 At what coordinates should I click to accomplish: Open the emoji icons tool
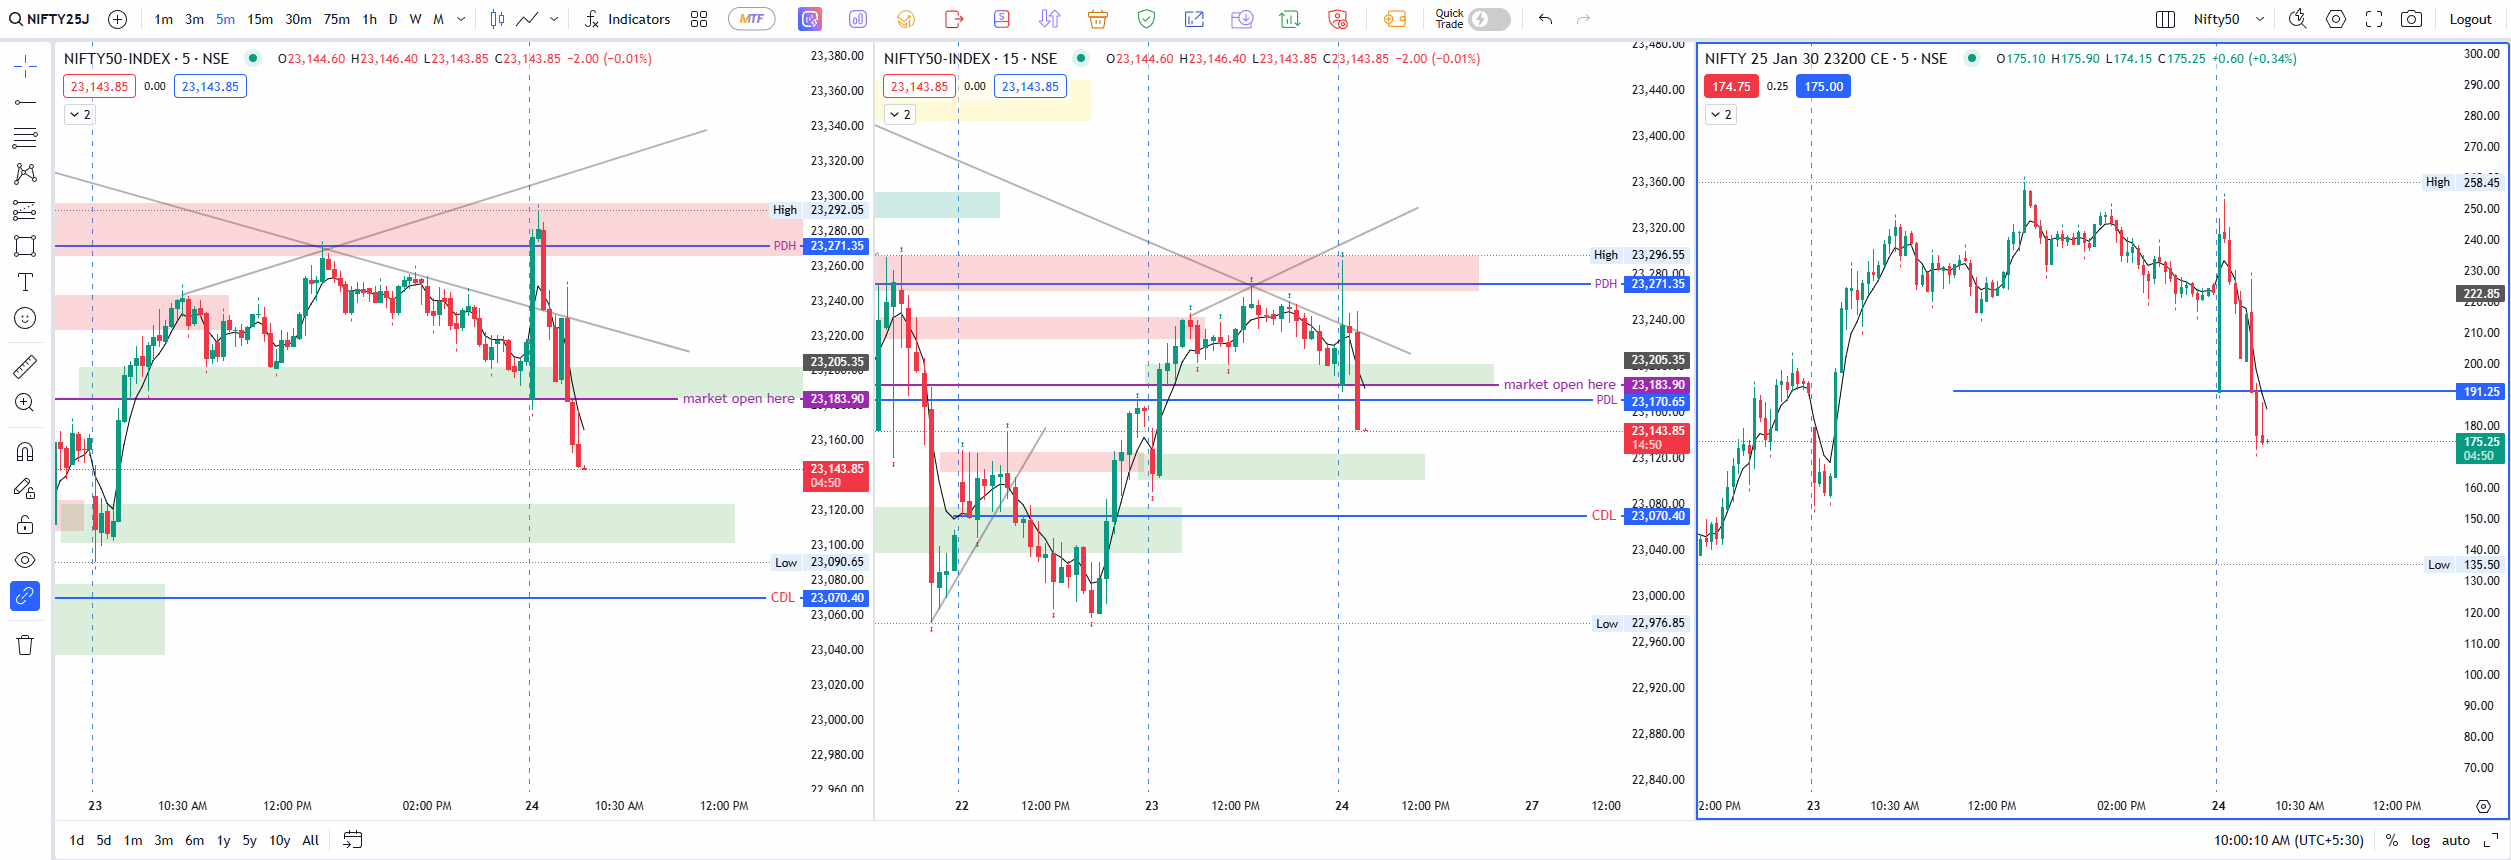point(25,318)
